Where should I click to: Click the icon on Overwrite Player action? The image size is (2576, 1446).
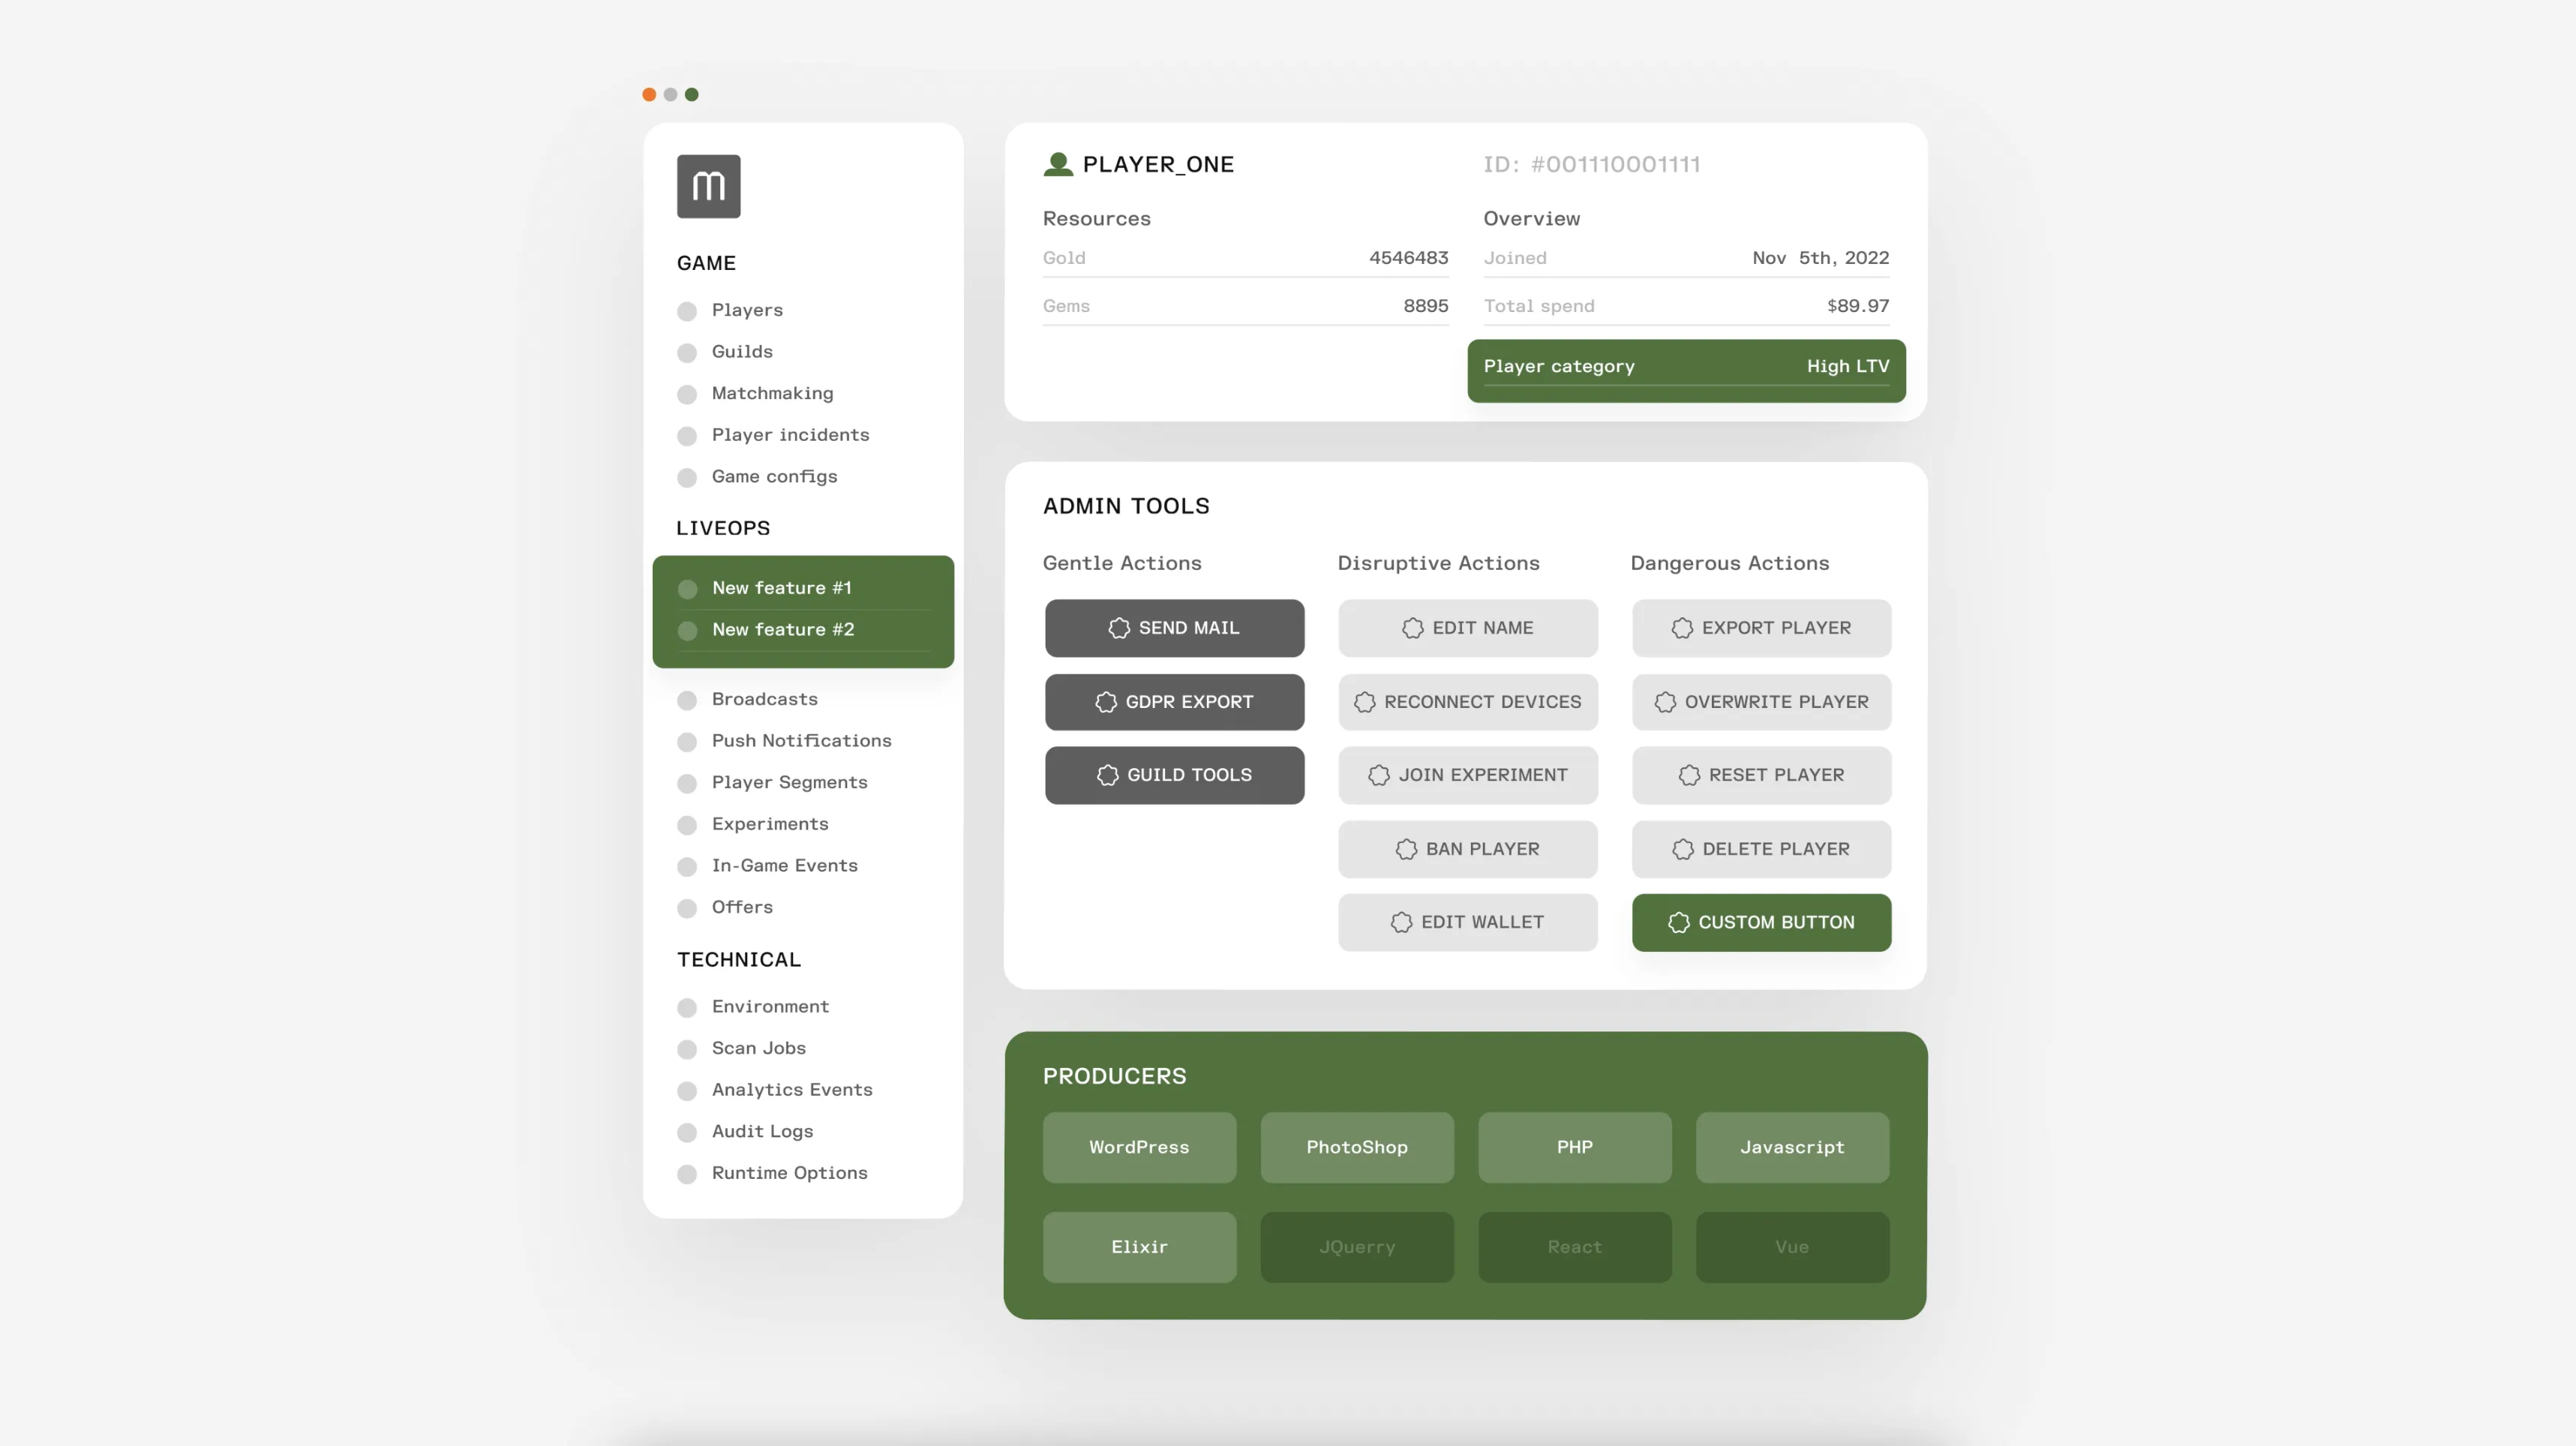[x=1665, y=702]
